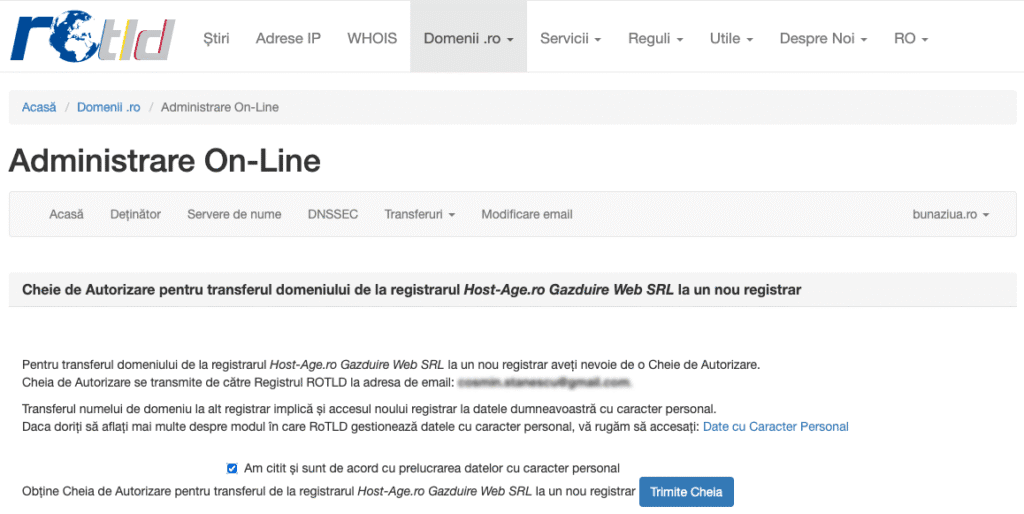1024x514 pixels.
Task: Open the Deținător section
Action: pyautogui.click(x=135, y=214)
